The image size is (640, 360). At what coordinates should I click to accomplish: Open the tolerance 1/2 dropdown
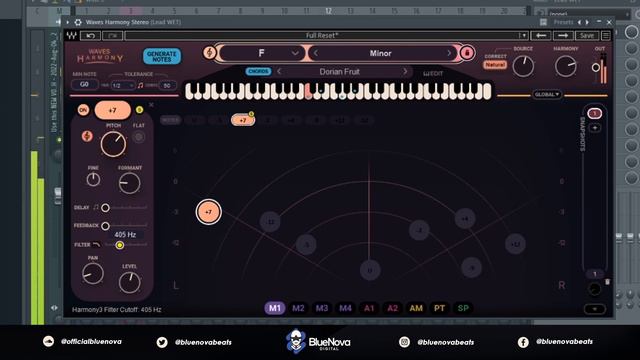pos(122,85)
